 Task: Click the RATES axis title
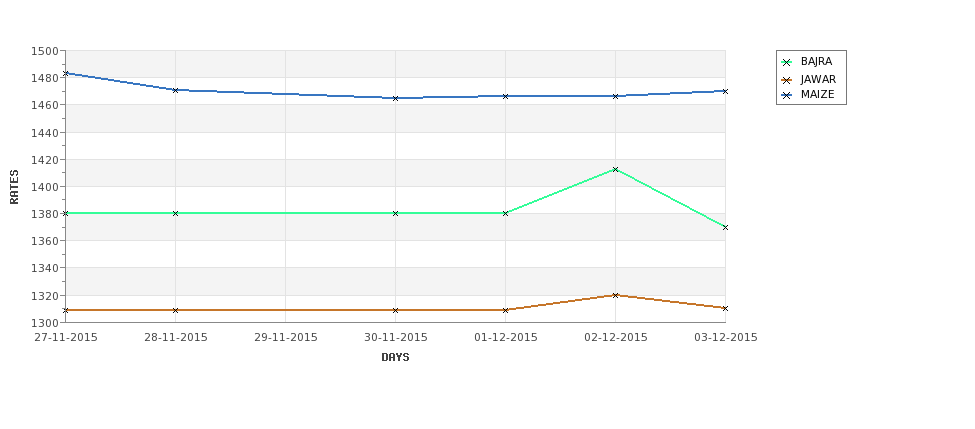click(14, 187)
